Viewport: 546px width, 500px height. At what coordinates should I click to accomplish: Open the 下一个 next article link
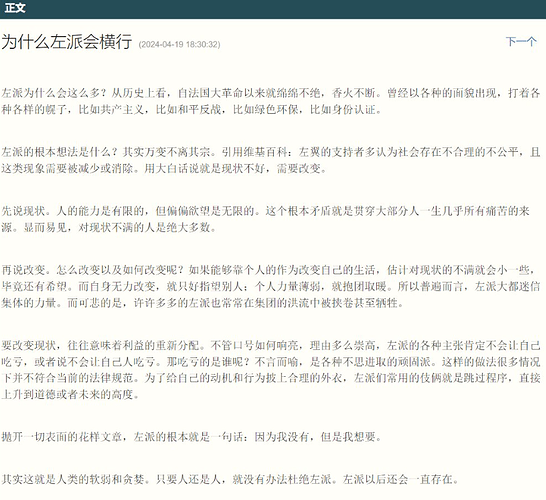click(521, 42)
